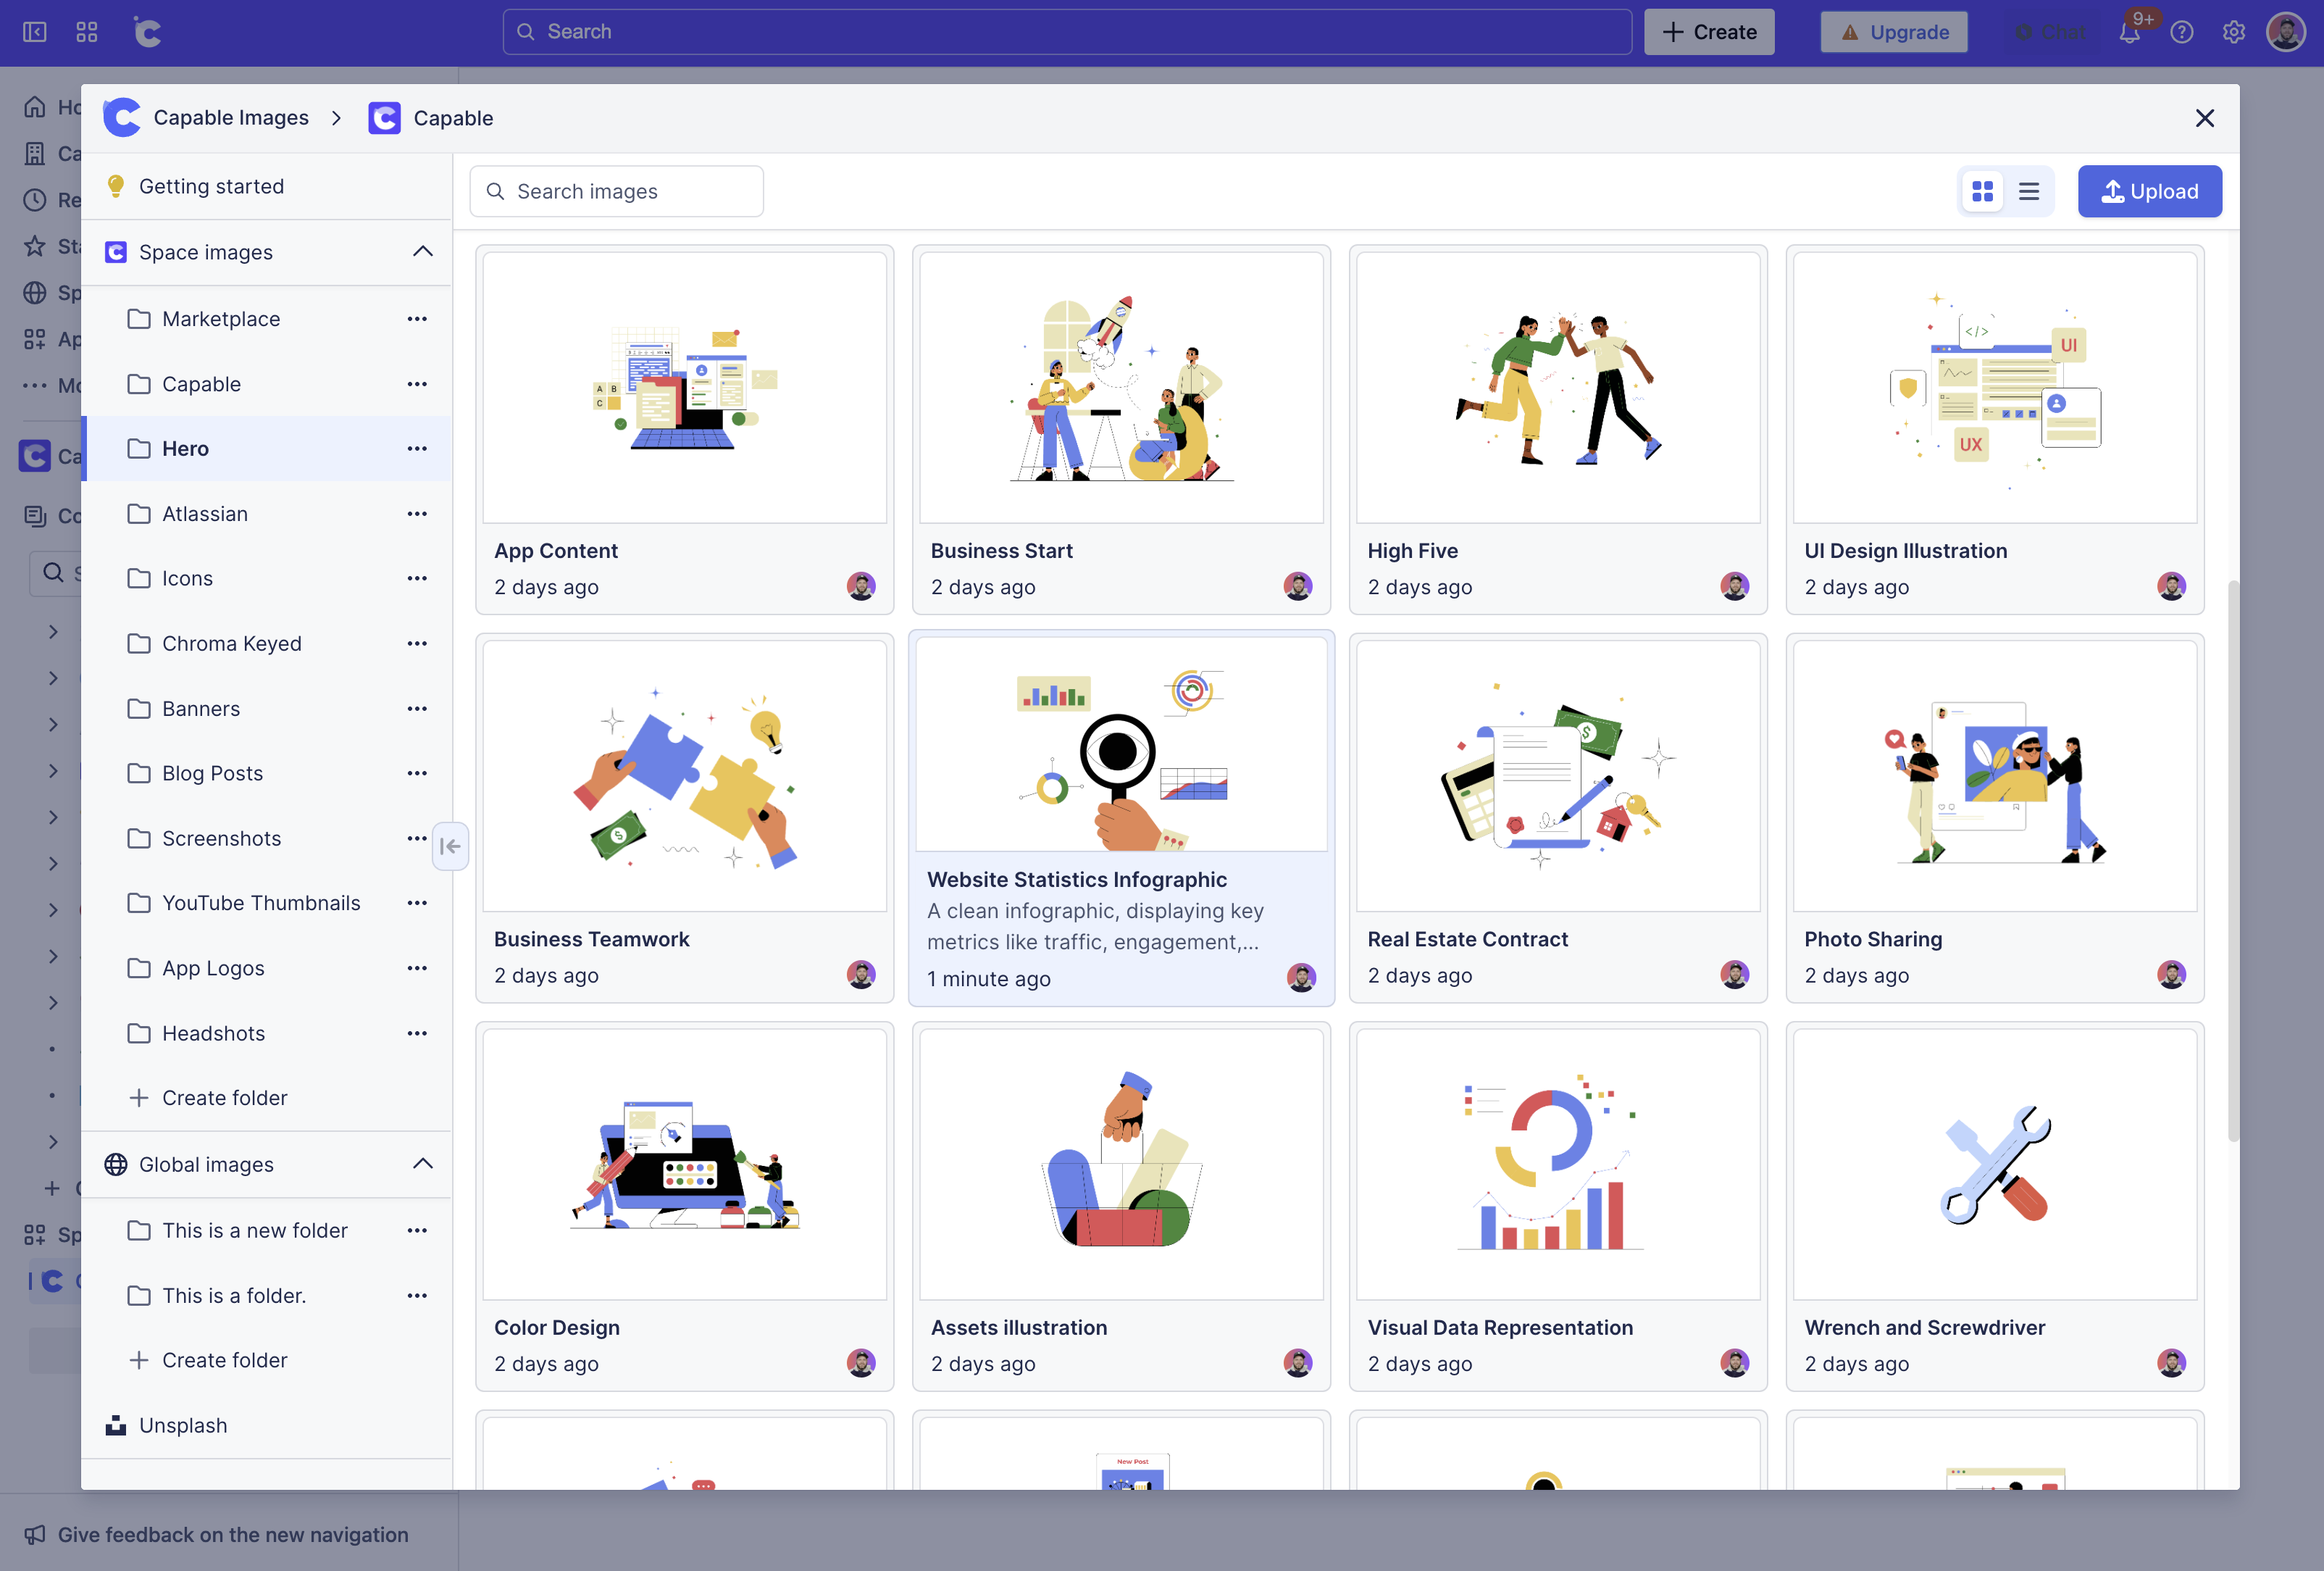The image size is (2324, 1571).
Task: Collapse the Global images section
Action: [423, 1164]
